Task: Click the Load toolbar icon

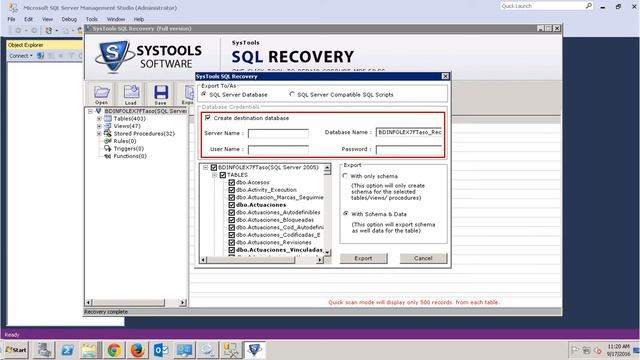Action: [x=131, y=93]
